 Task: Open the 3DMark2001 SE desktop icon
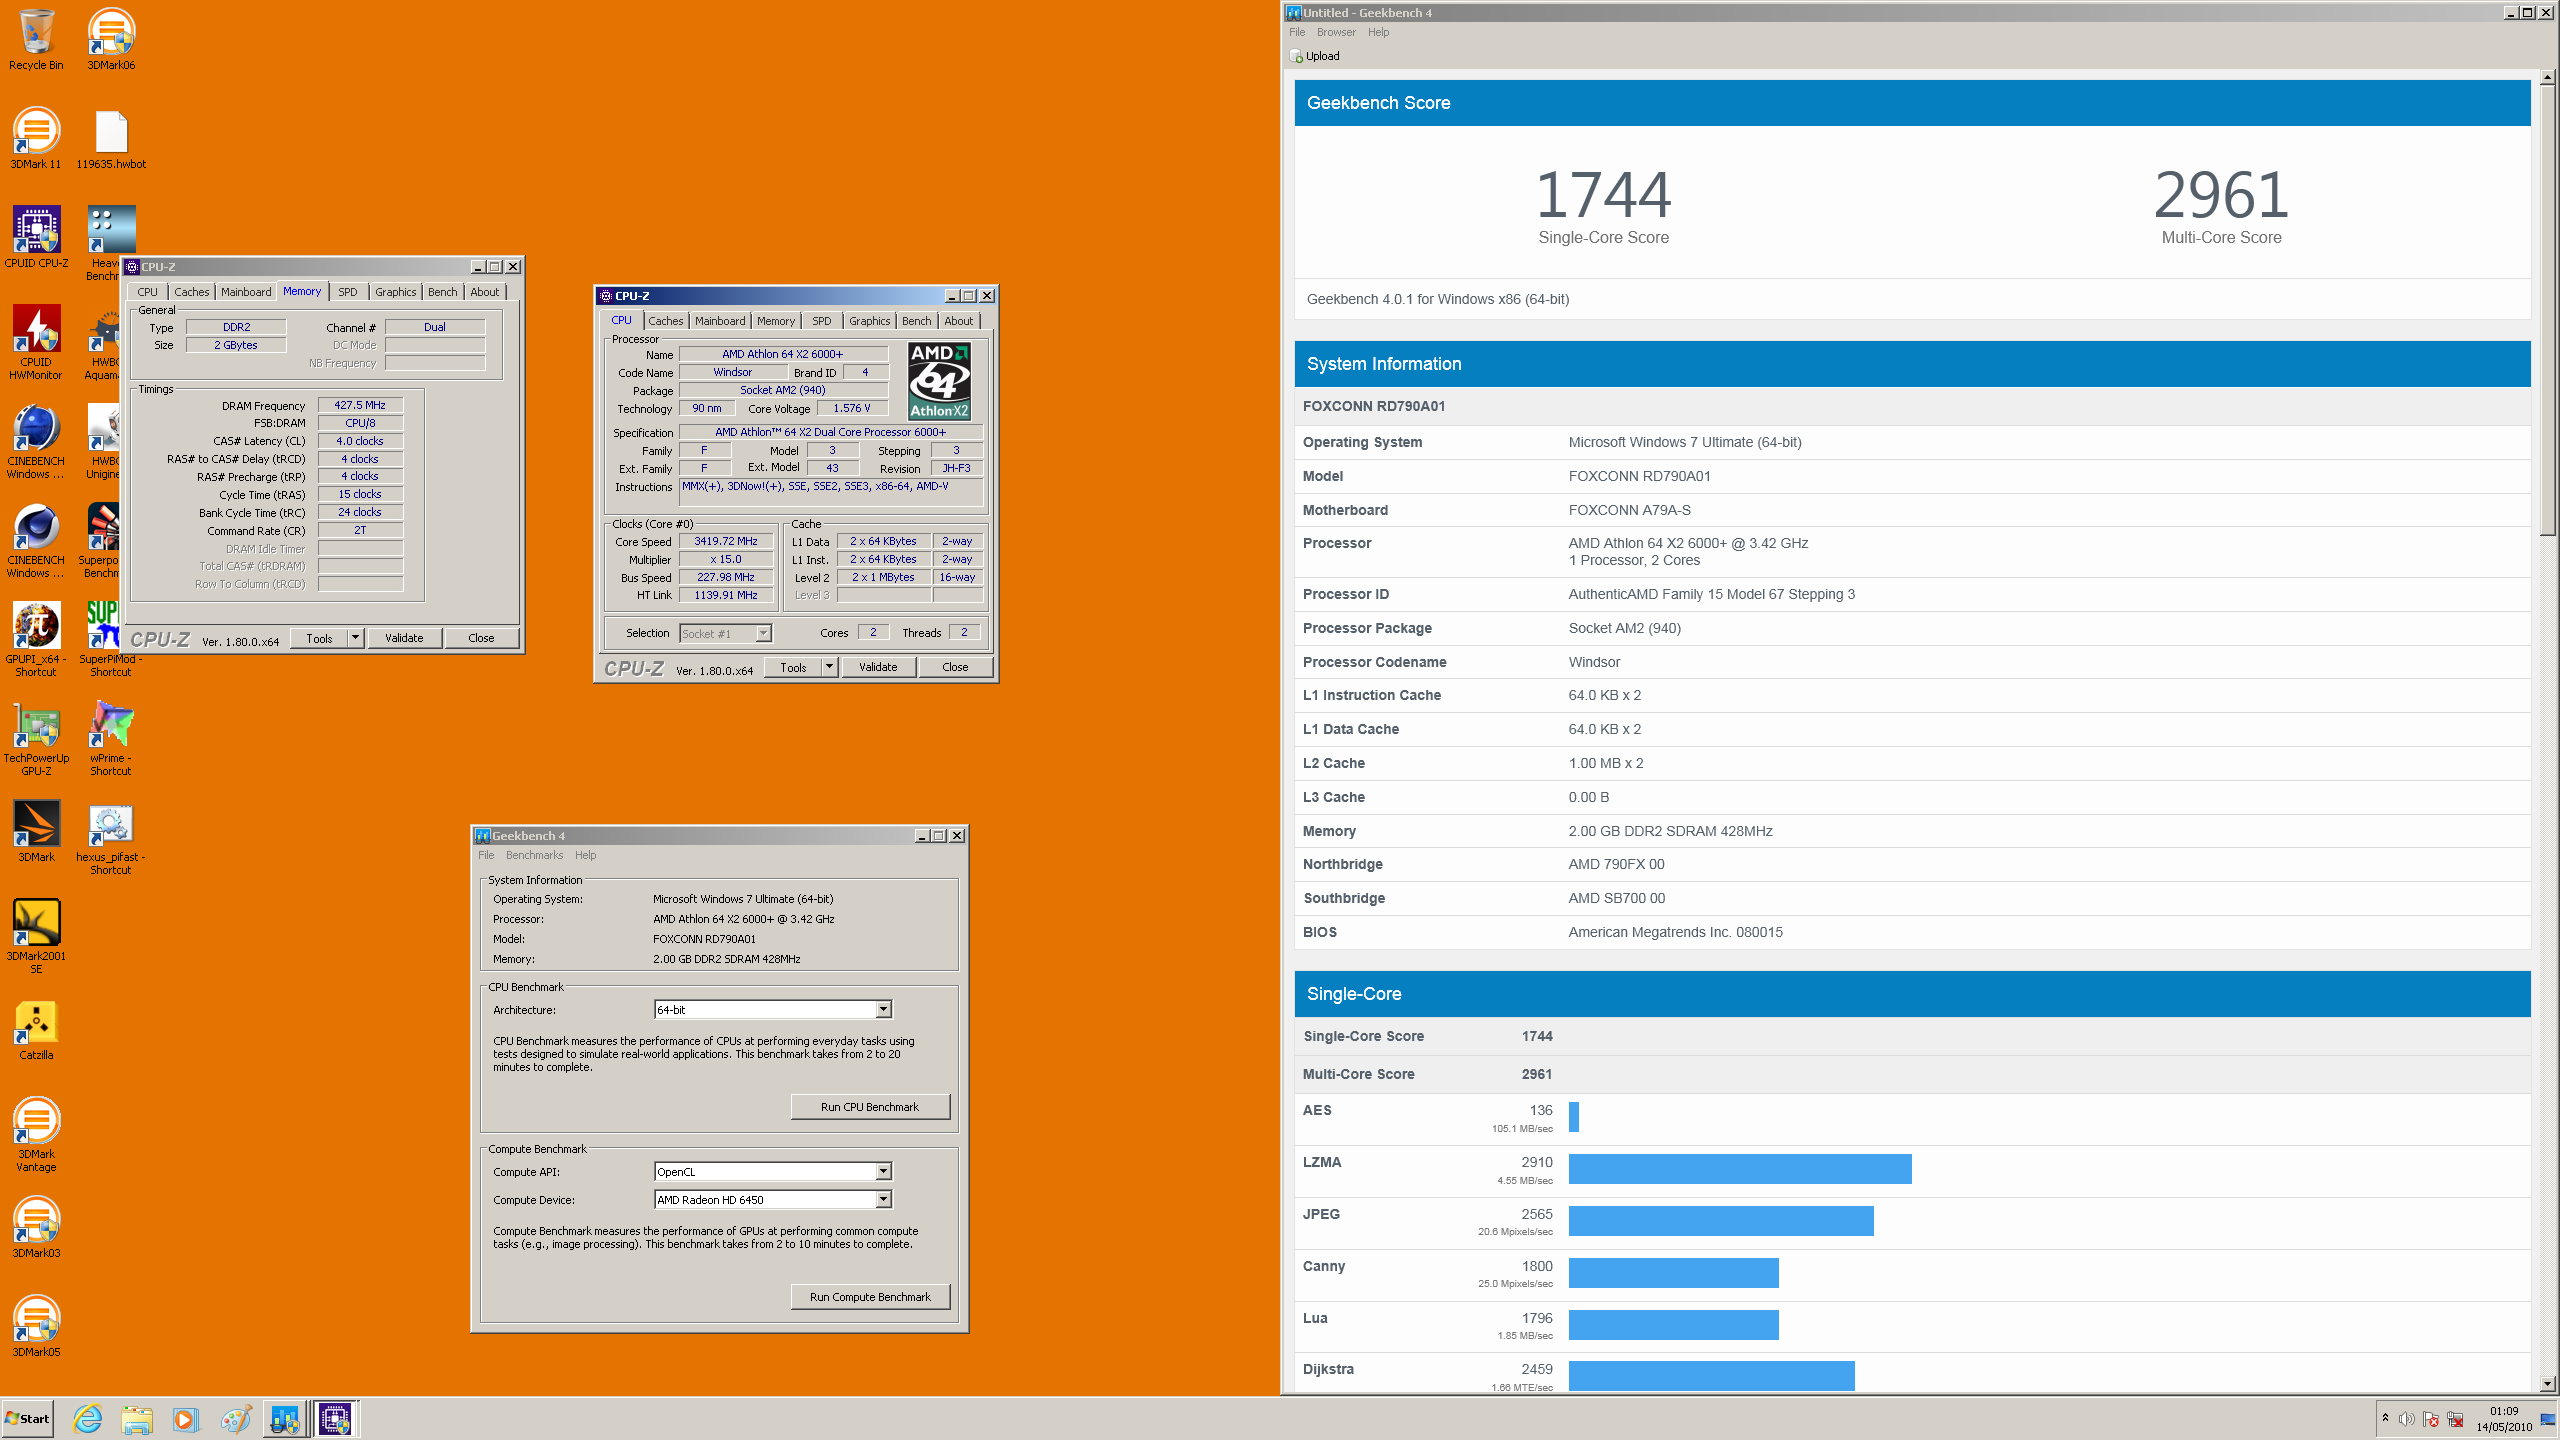[x=36, y=936]
